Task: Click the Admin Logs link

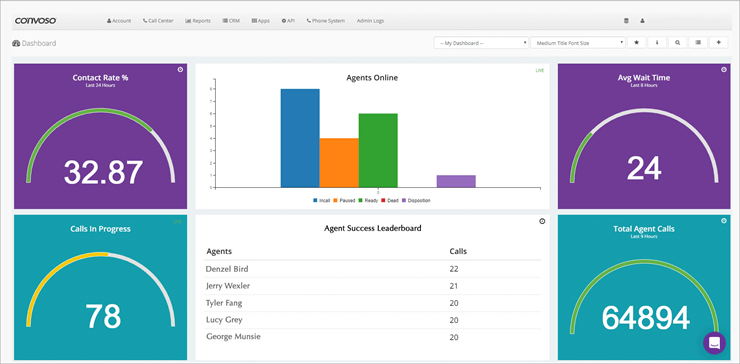Action: click(x=370, y=21)
